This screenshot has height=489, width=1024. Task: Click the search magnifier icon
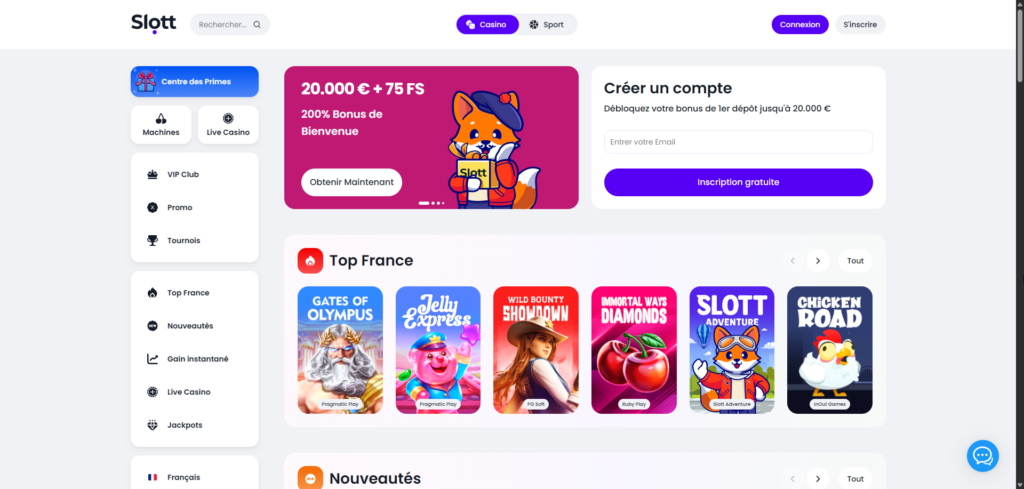(257, 25)
